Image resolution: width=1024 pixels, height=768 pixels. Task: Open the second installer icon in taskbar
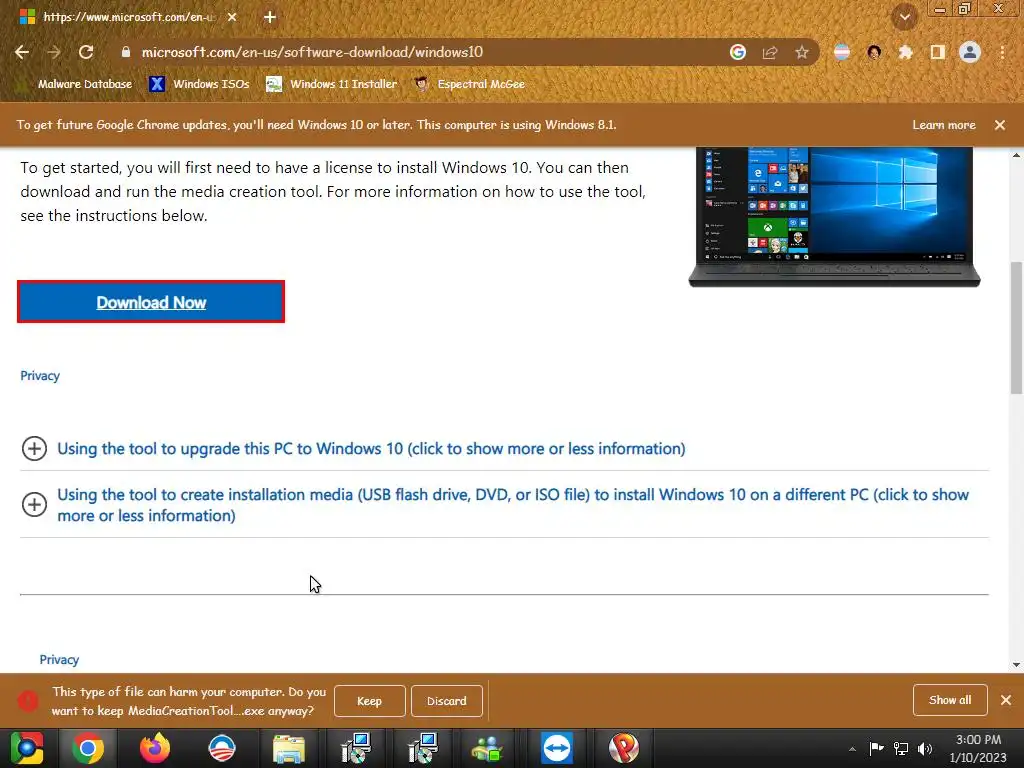pyautogui.click(x=423, y=748)
